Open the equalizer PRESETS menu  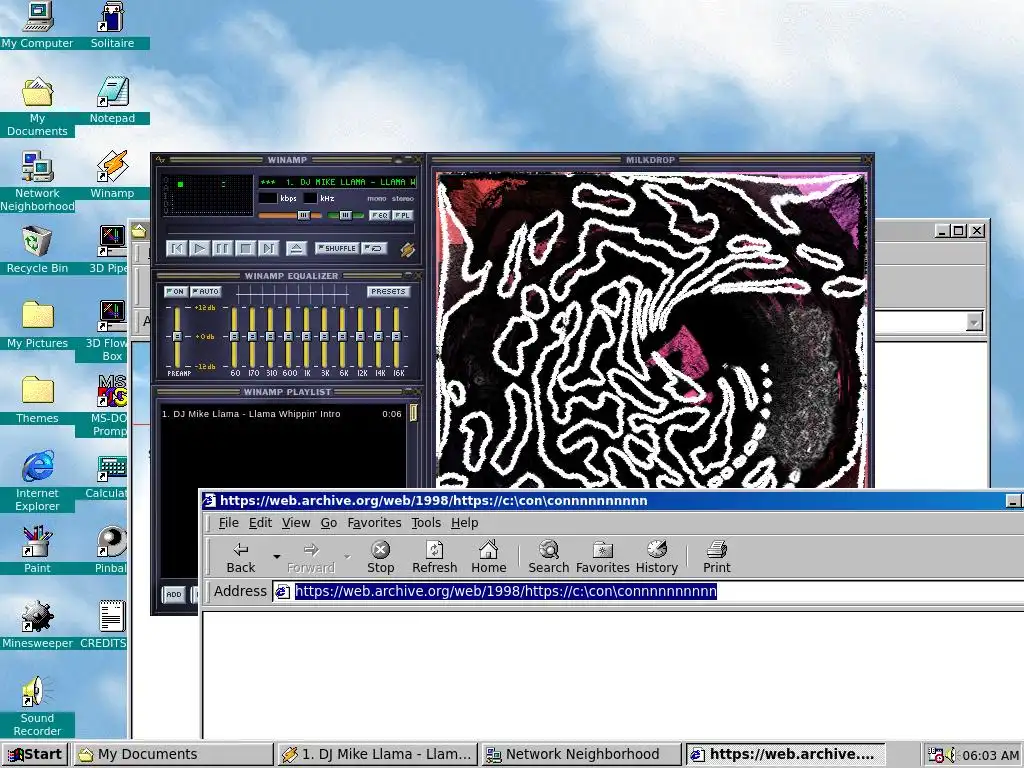[x=388, y=291]
